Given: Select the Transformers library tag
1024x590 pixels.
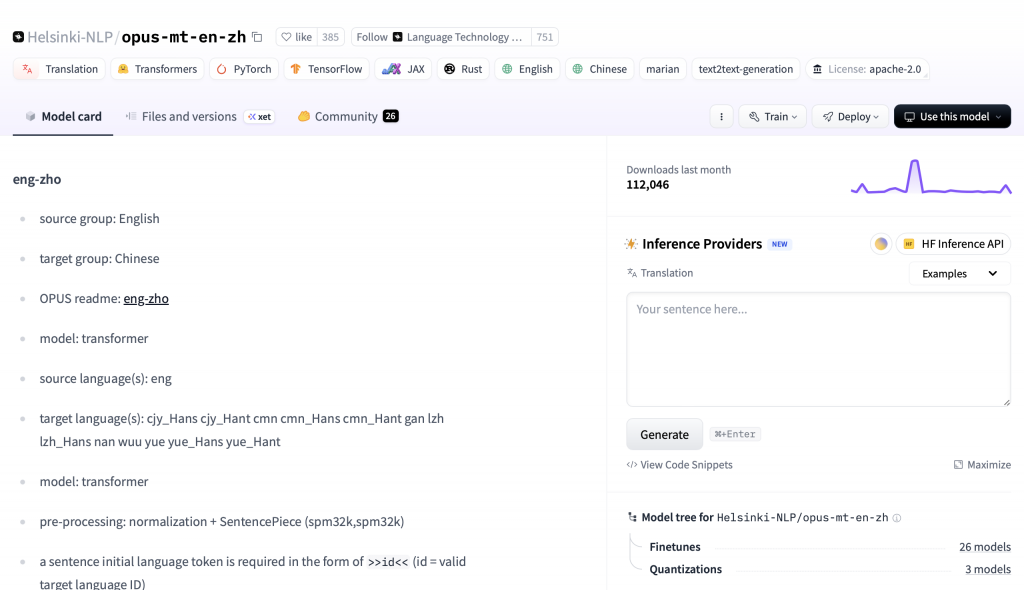Looking at the screenshot, I should (x=157, y=69).
